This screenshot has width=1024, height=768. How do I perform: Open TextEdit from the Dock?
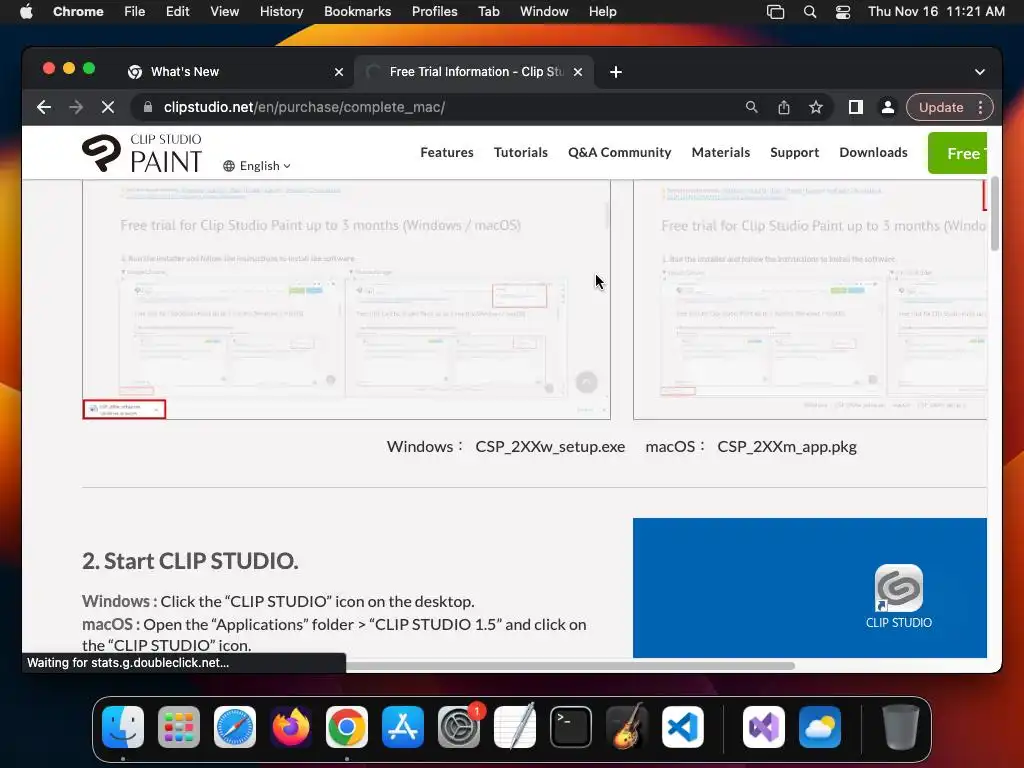pos(515,727)
